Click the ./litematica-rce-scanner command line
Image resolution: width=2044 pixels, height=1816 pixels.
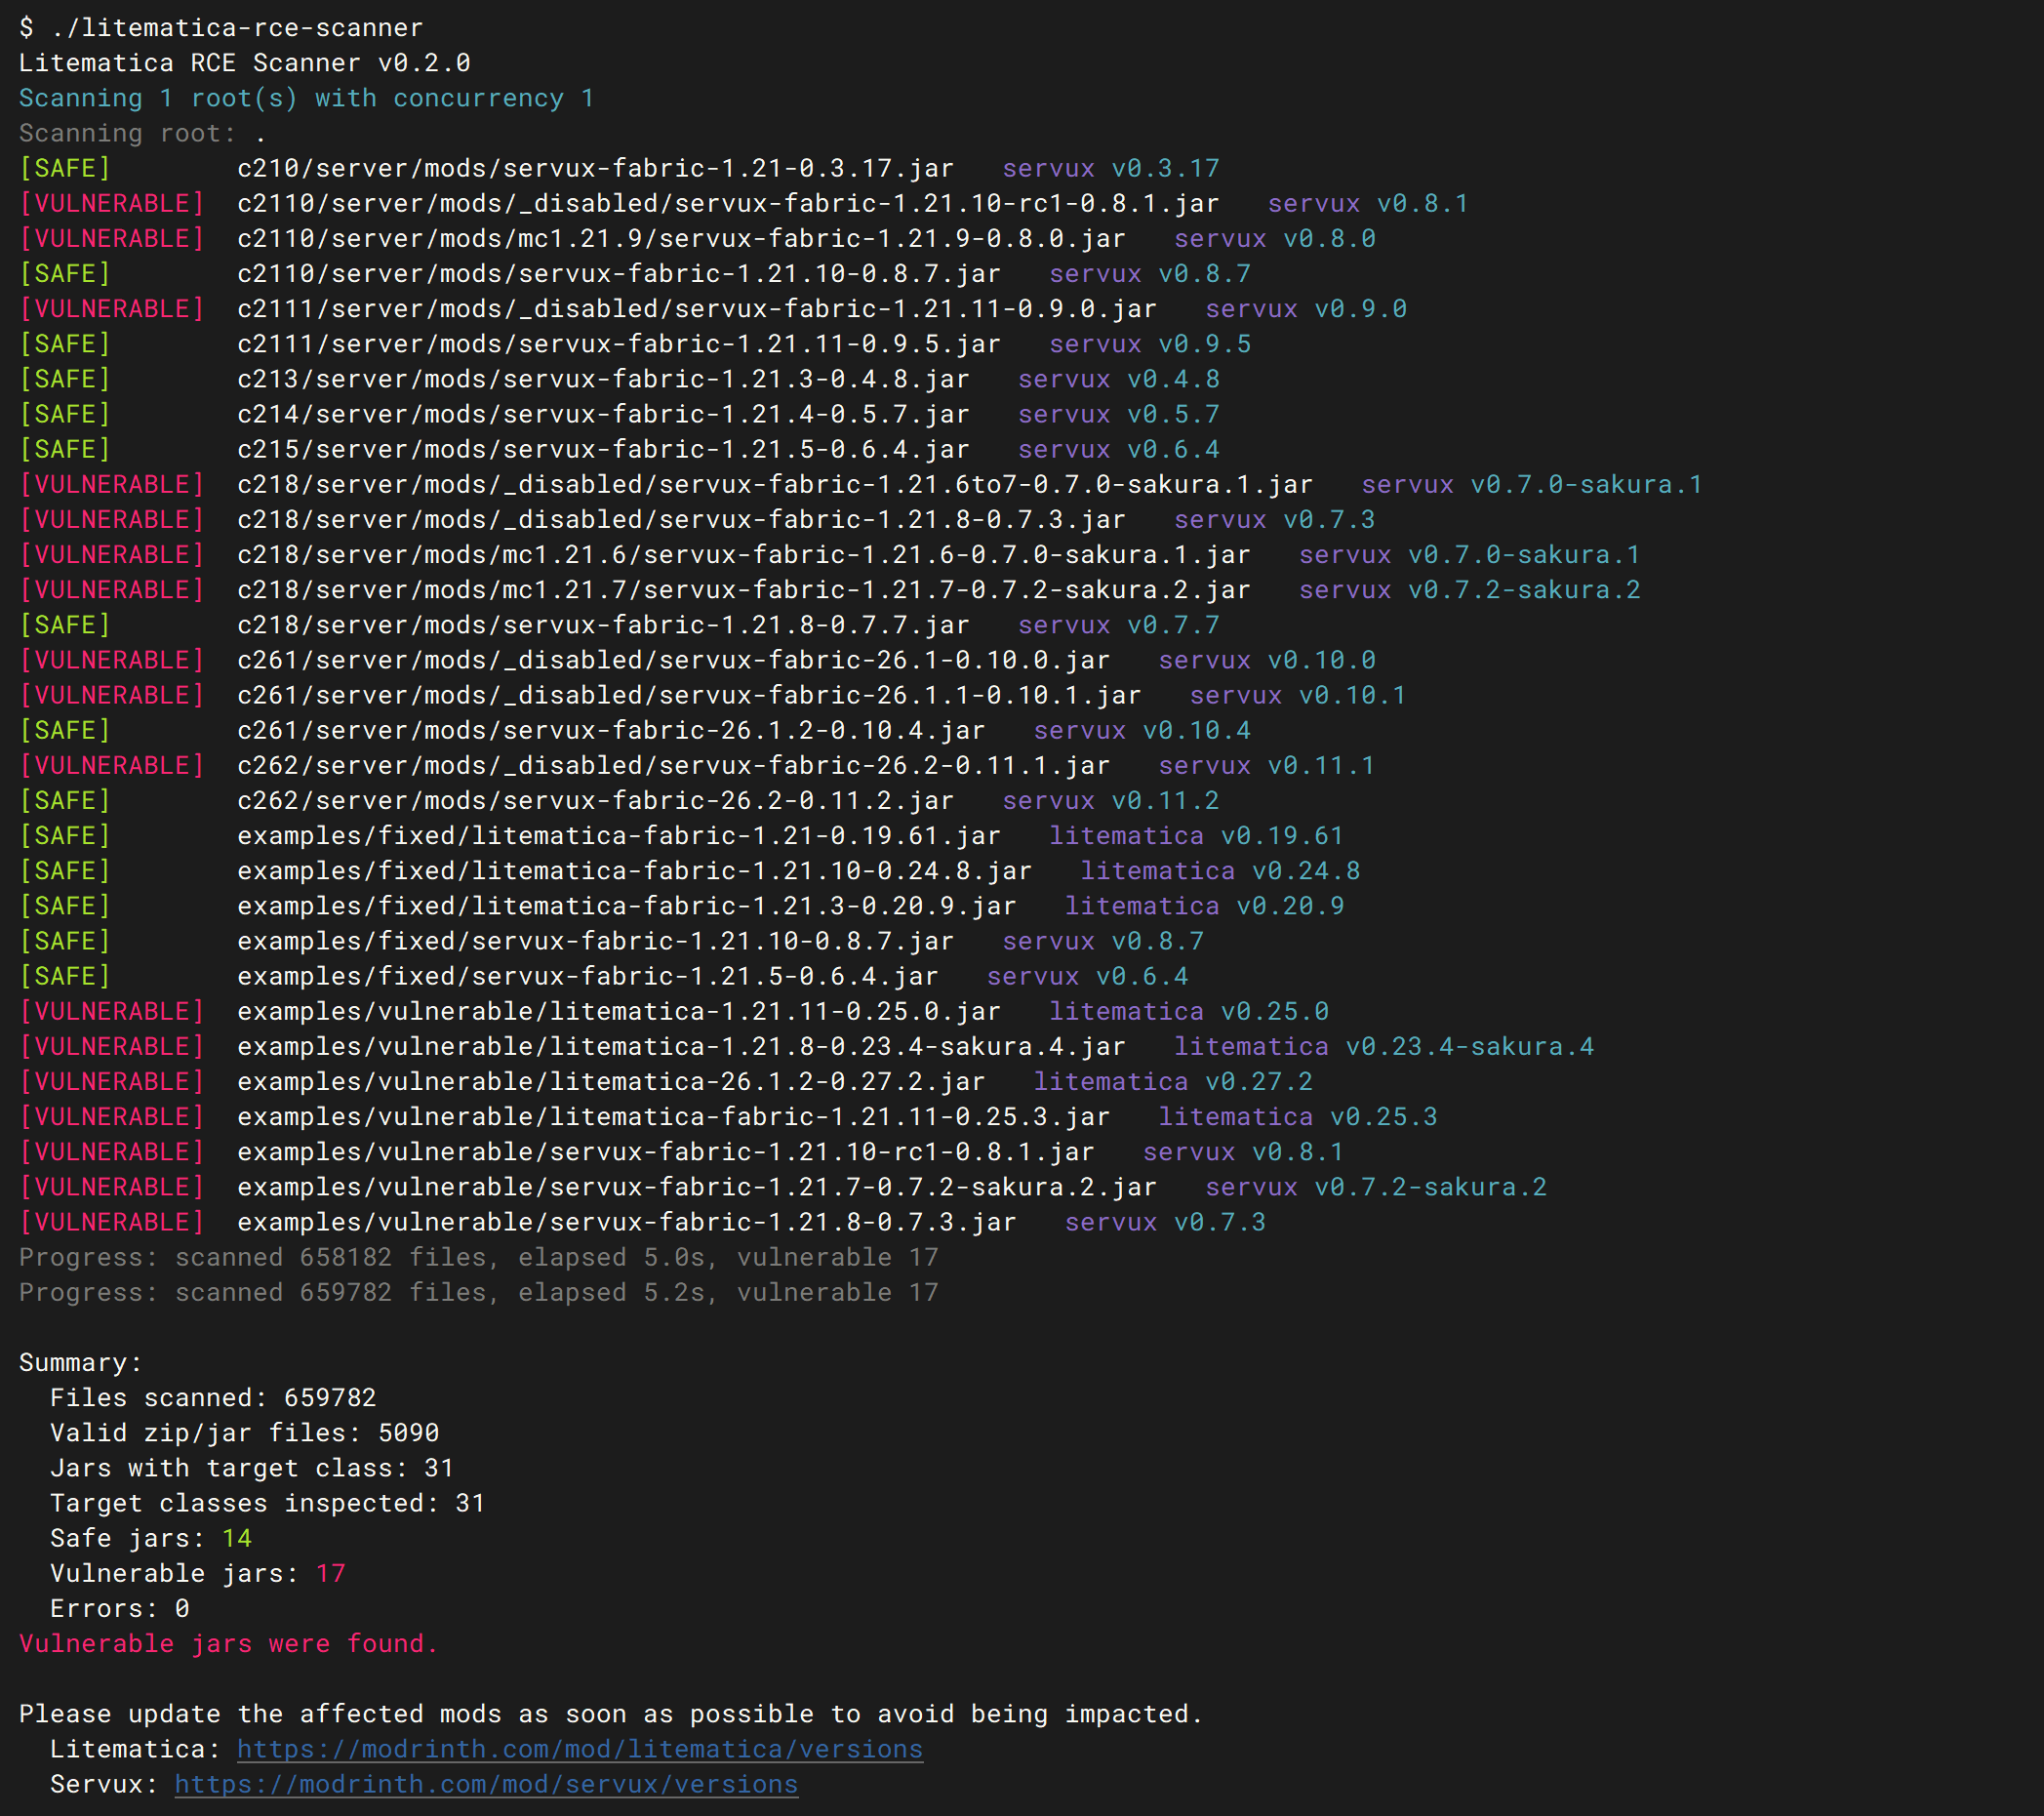(x=221, y=28)
